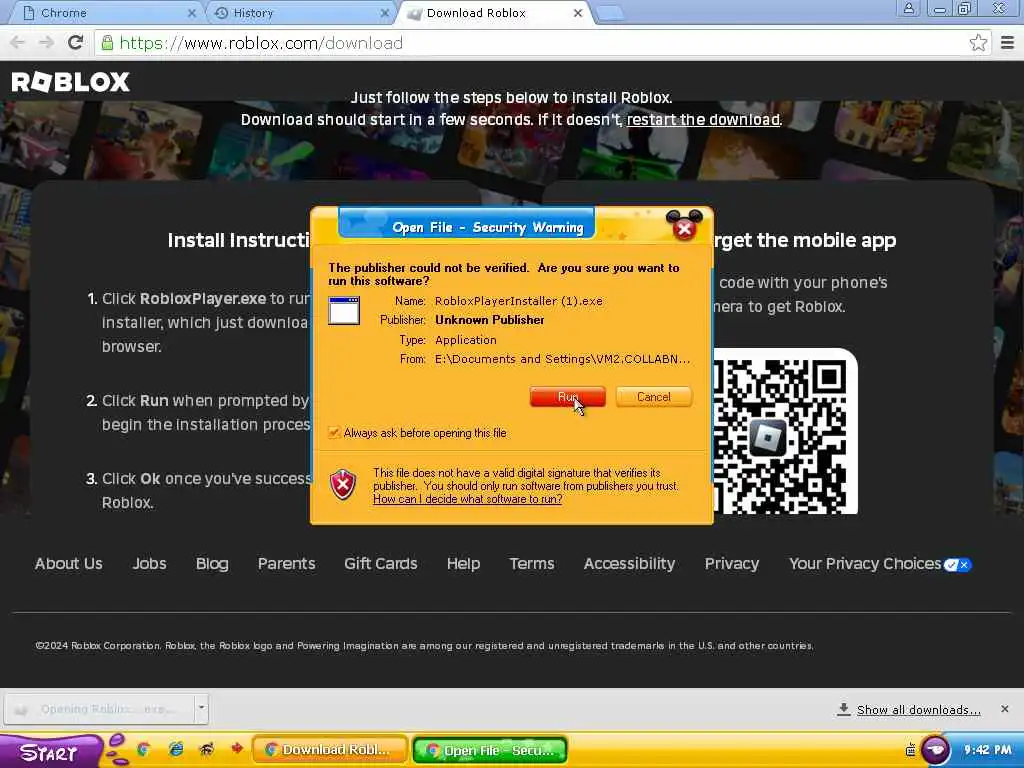
Task: Click the 'Opening Roblox...exe' download item
Action: (x=99, y=709)
